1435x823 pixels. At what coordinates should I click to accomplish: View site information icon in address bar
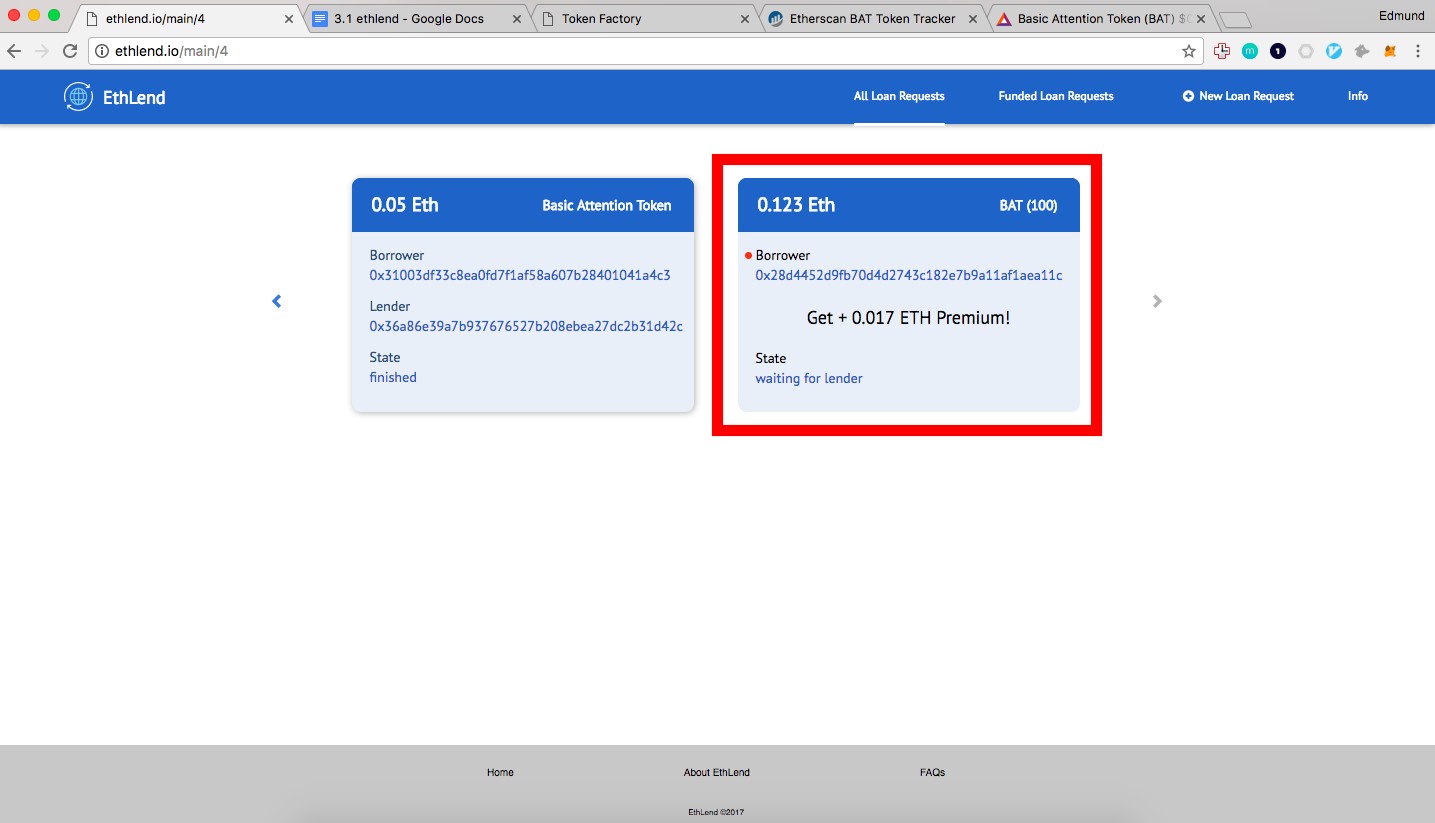102,51
